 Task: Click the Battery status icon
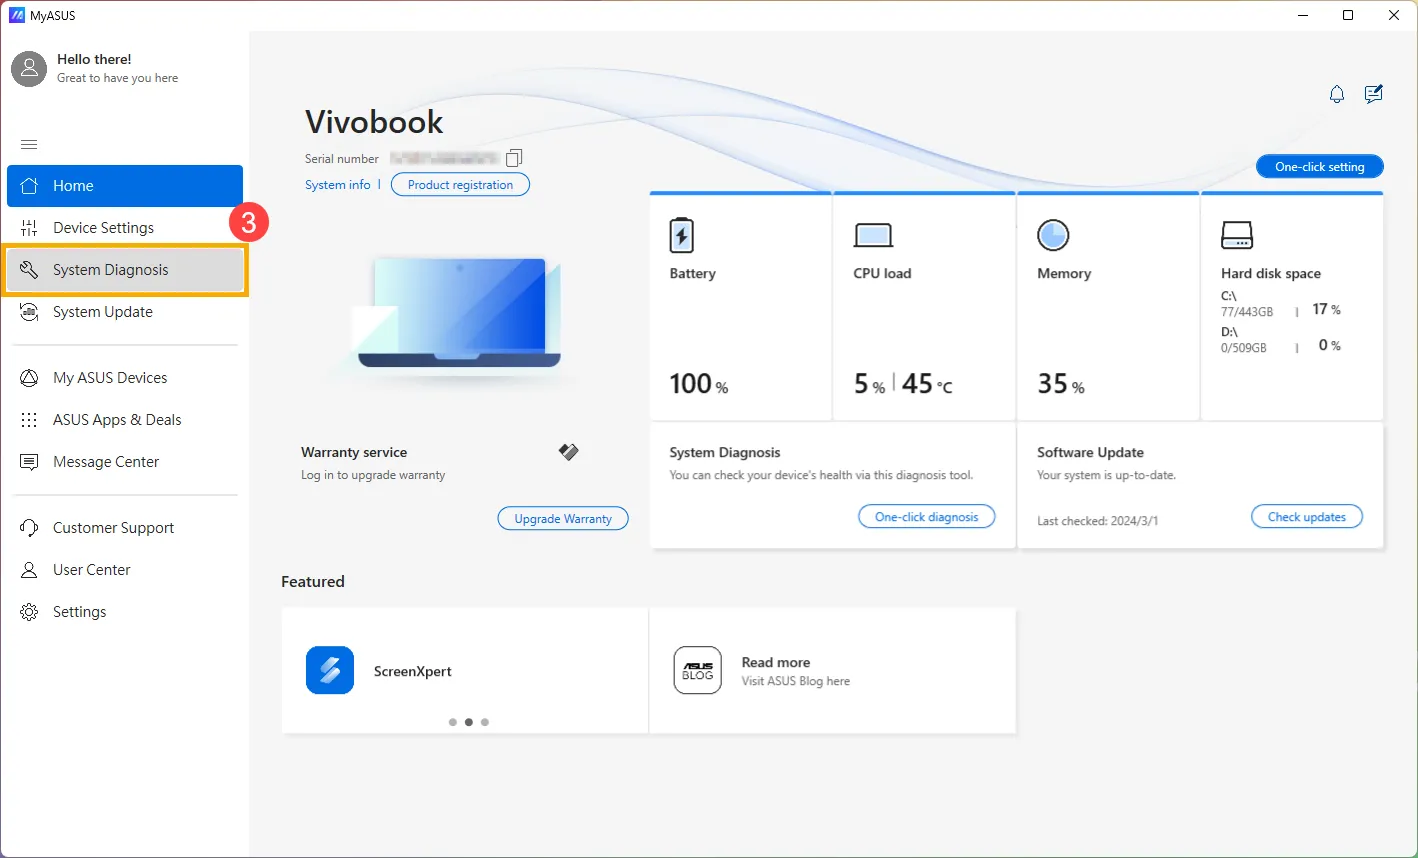coord(681,236)
